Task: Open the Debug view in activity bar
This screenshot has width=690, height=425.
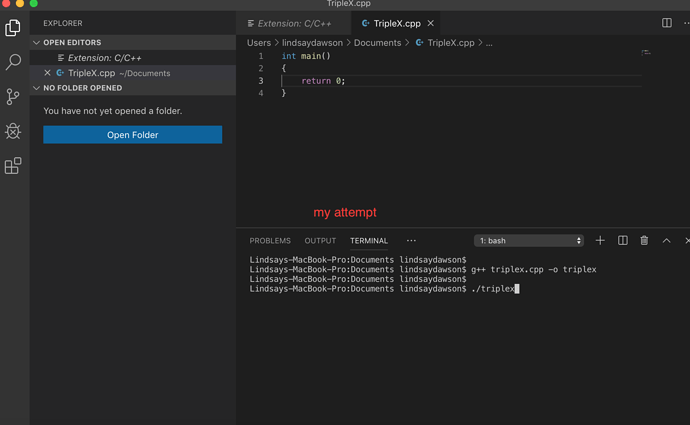Action: click(13, 131)
